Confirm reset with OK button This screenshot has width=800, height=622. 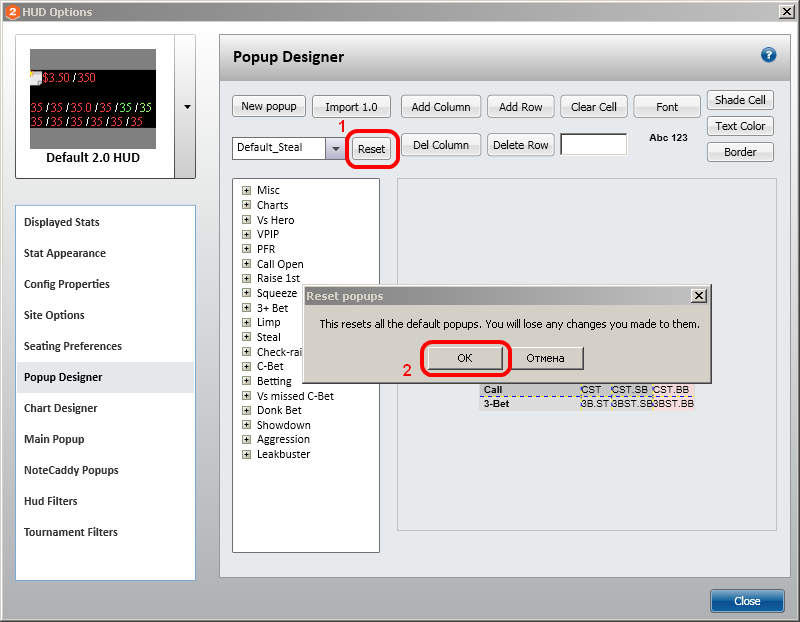(465, 358)
